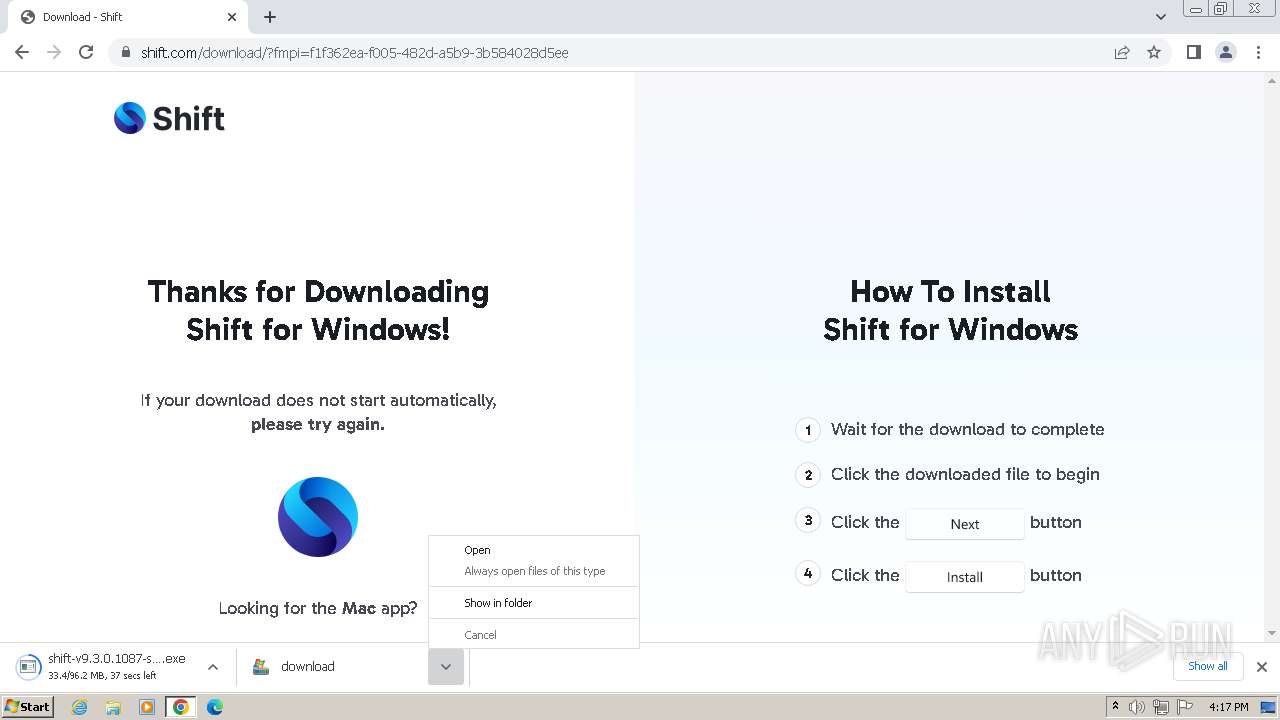
Task: Click the taskbar clock 4:17 PM
Action: coord(1229,707)
